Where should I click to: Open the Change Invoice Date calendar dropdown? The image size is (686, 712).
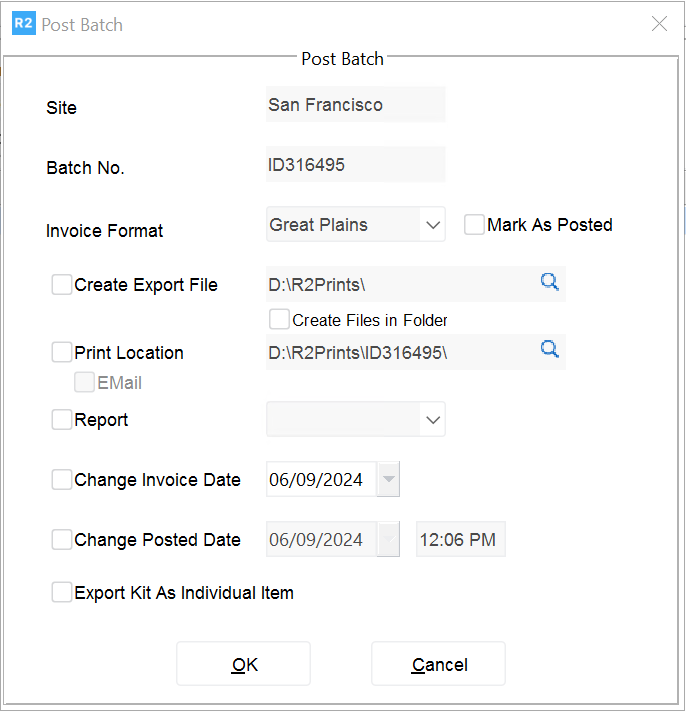click(389, 480)
